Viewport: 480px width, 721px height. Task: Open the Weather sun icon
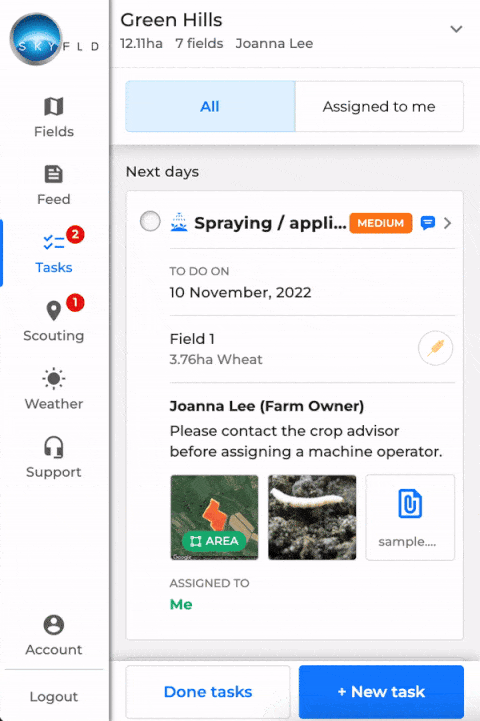coord(54,379)
